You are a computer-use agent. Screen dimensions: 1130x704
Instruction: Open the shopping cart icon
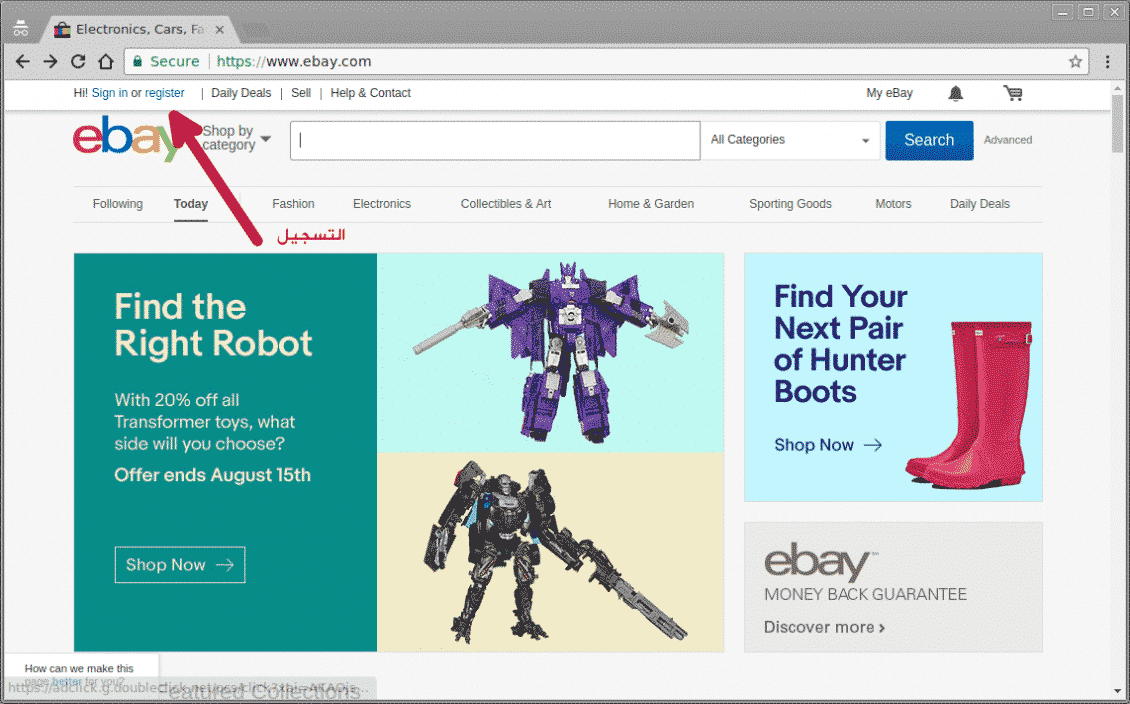1013,93
